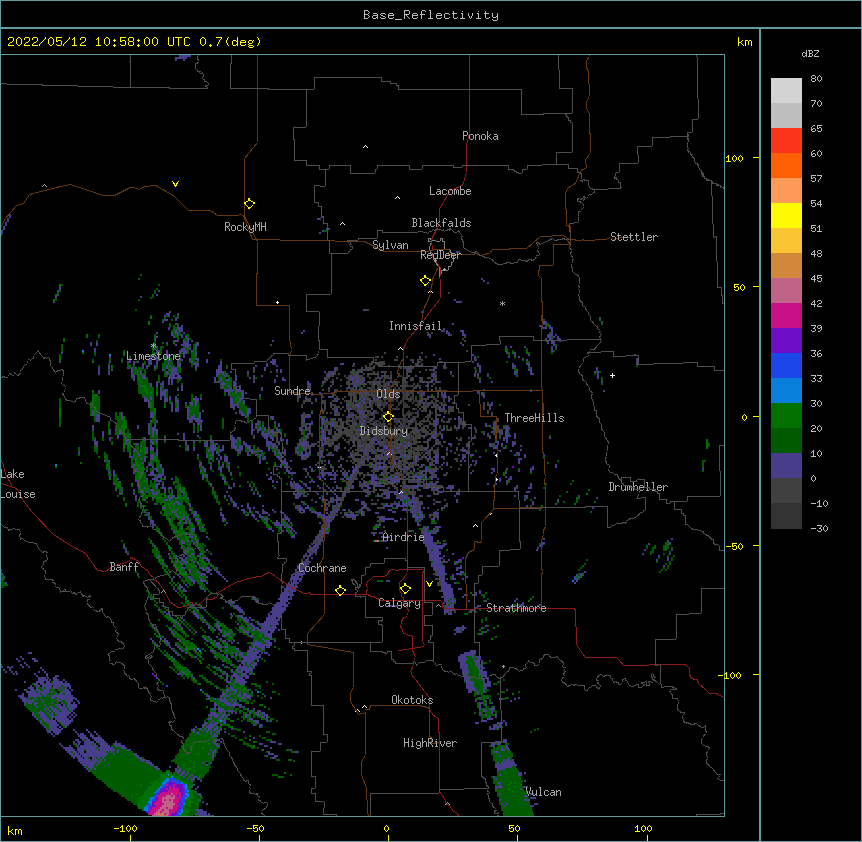The height and width of the screenshot is (842, 862).
Task: Click the Okotoks city label
Action: tap(412, 700)
